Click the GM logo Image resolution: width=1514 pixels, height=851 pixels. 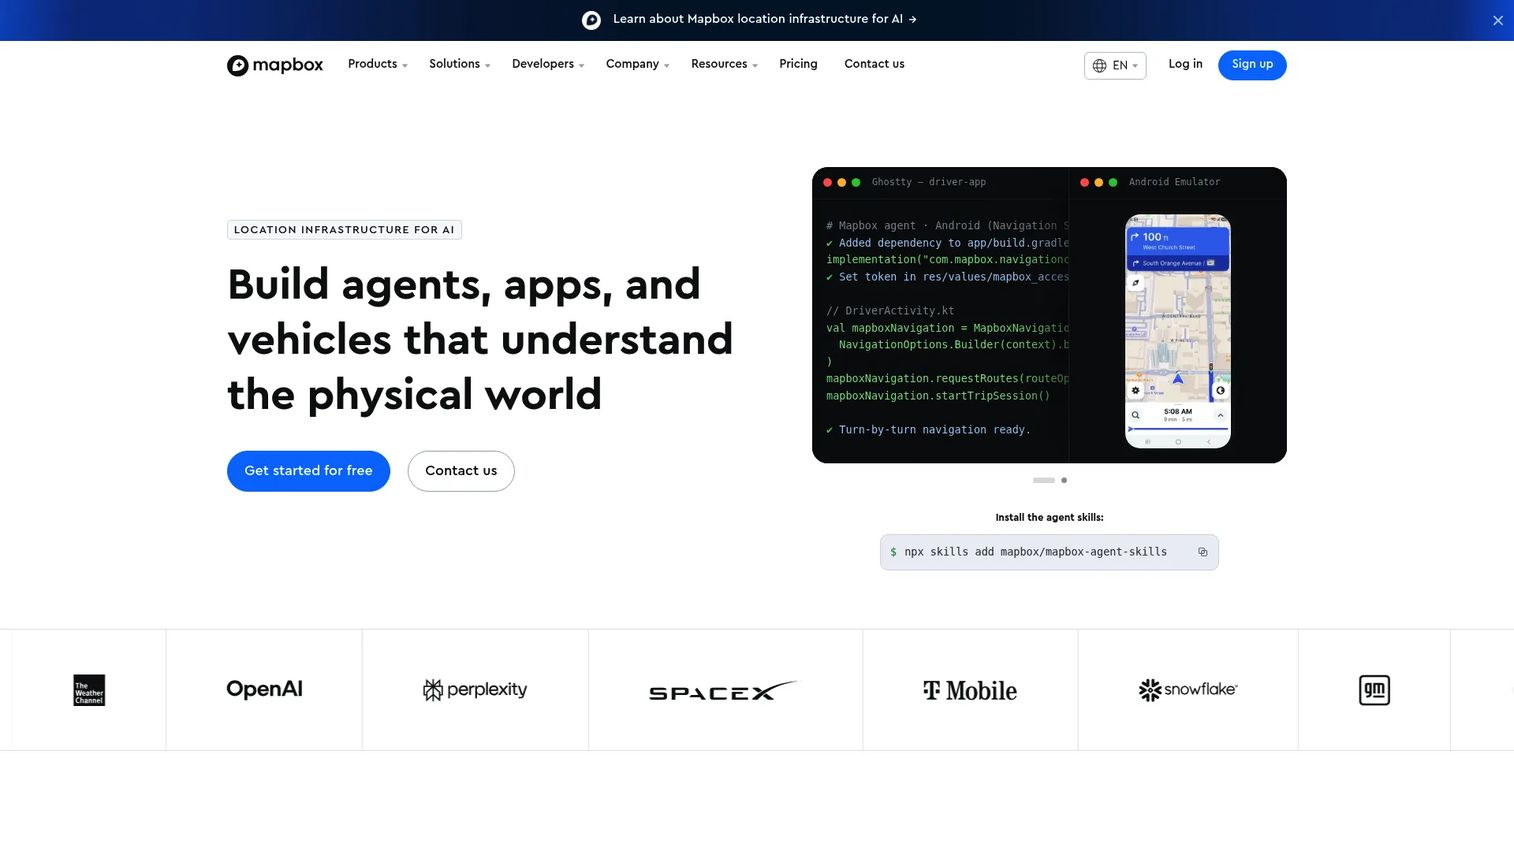click(1374, 690)
